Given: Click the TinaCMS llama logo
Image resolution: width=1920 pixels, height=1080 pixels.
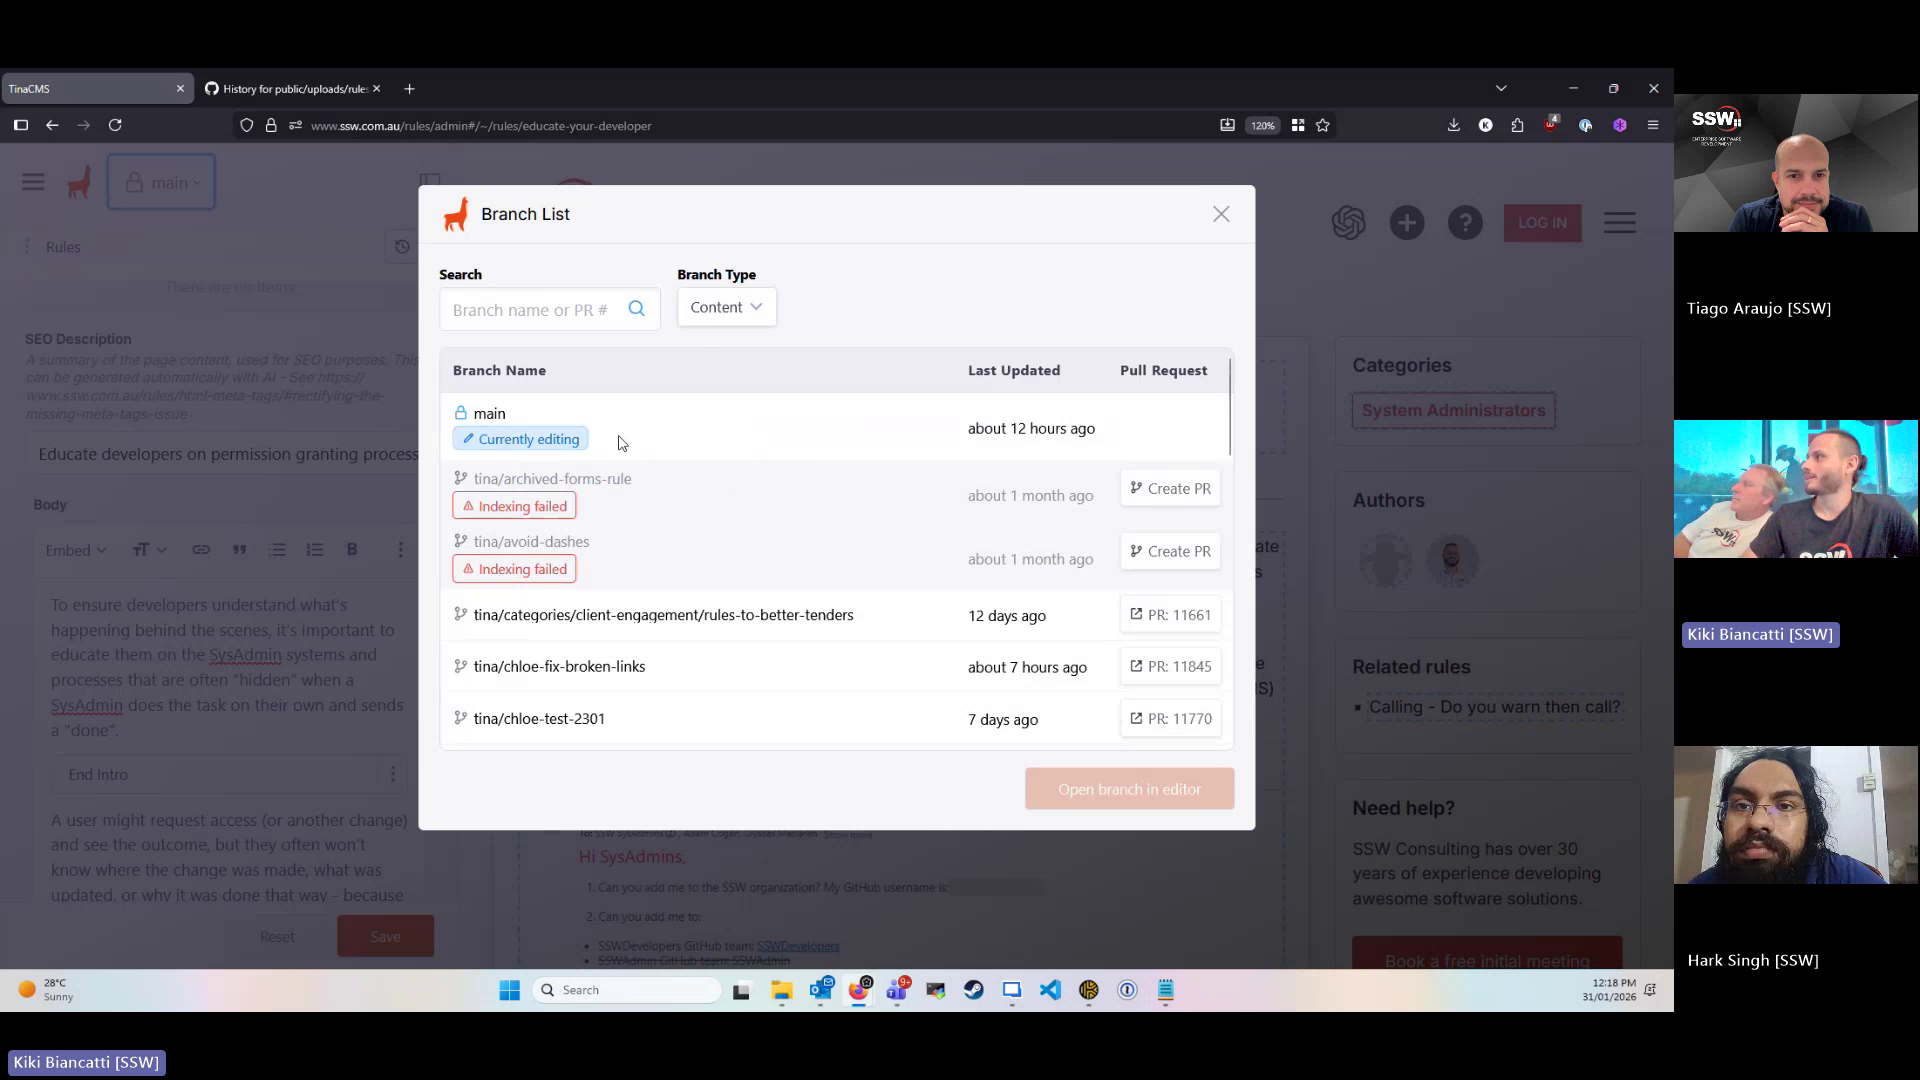Looking at the screenshot, I should pos(79,182).
